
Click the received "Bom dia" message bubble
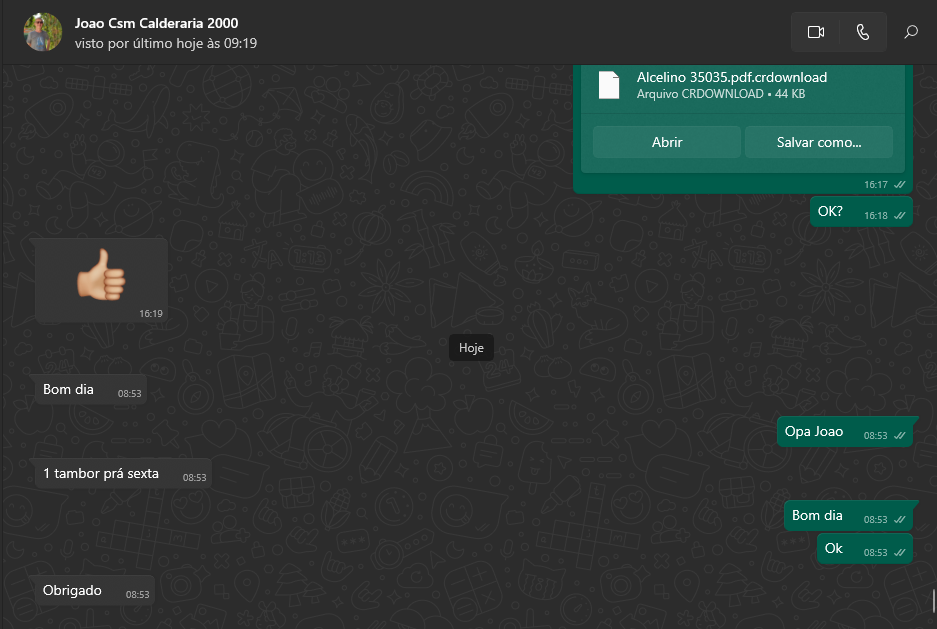68,390
